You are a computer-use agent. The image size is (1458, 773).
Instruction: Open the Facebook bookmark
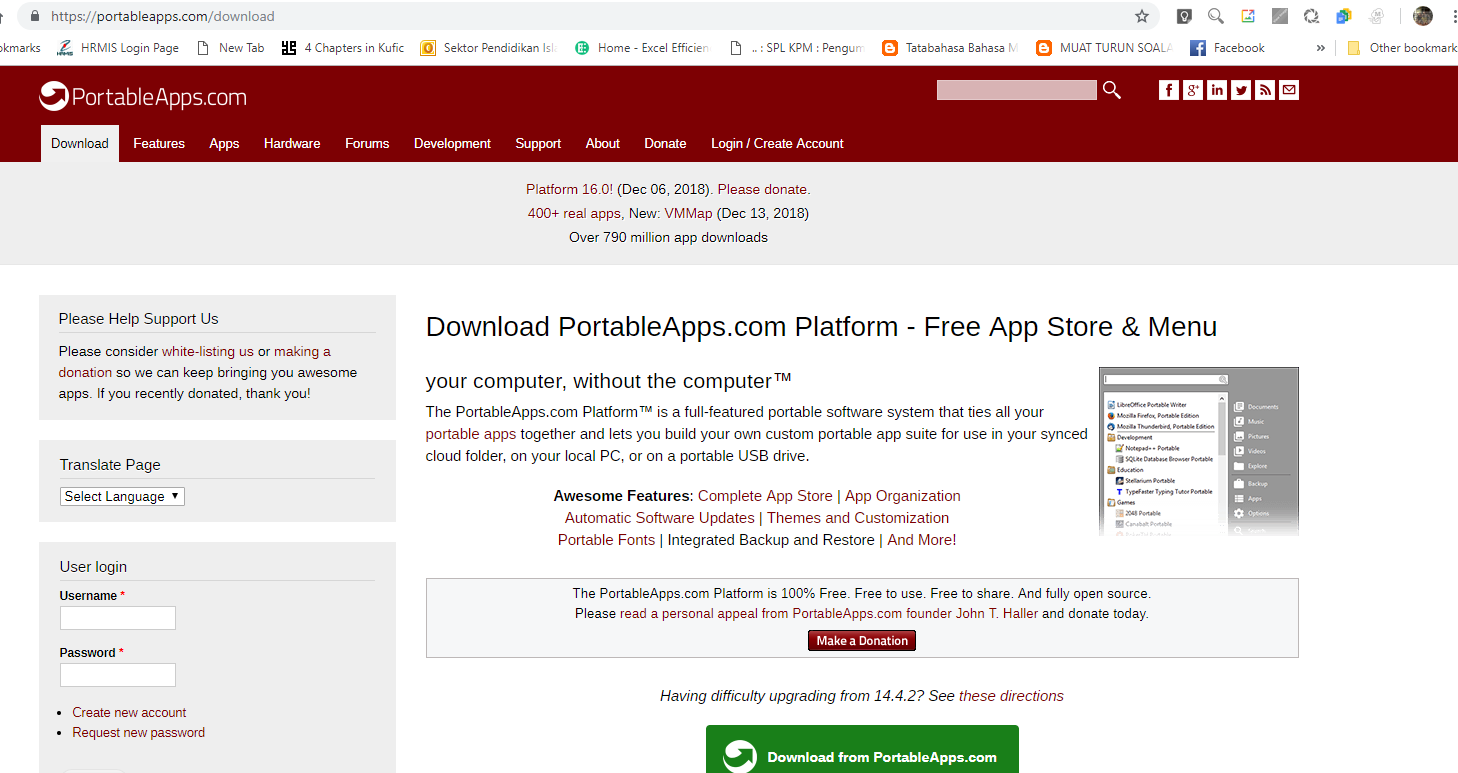coord(1227,47)
